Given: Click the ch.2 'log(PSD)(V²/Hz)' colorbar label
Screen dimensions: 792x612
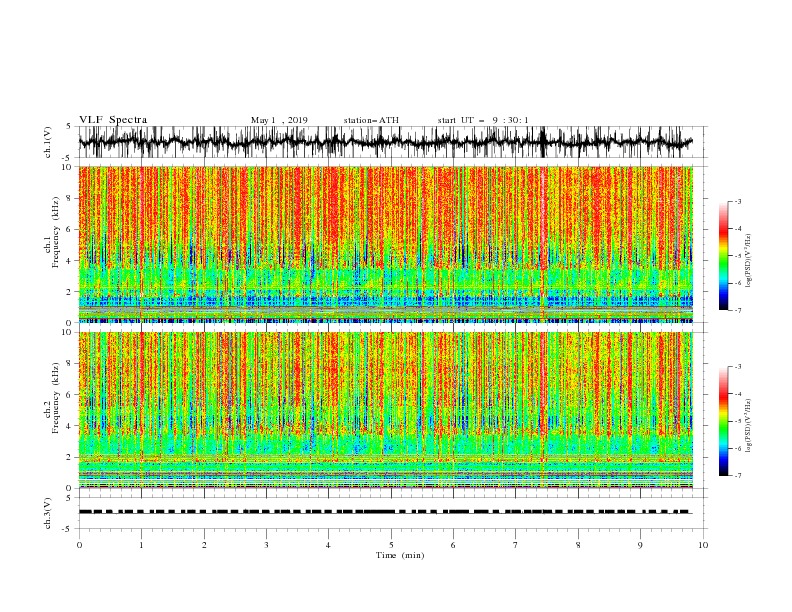Looking at the screenshot, I should pyautogui.click(x=749, y=426).
